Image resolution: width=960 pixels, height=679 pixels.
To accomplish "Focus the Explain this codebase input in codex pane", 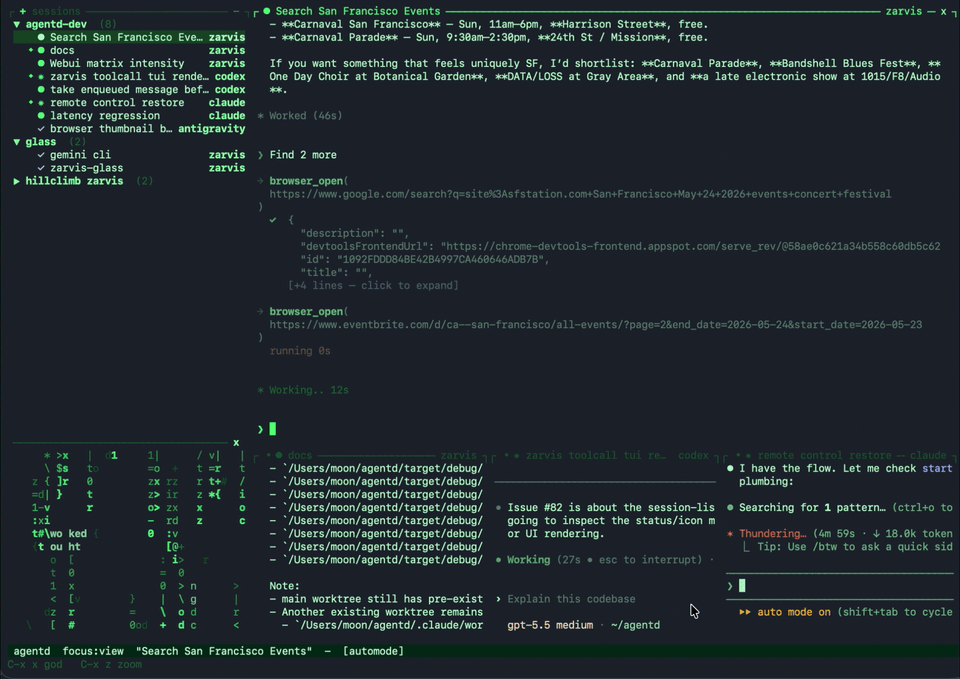I will coord(571,599).
